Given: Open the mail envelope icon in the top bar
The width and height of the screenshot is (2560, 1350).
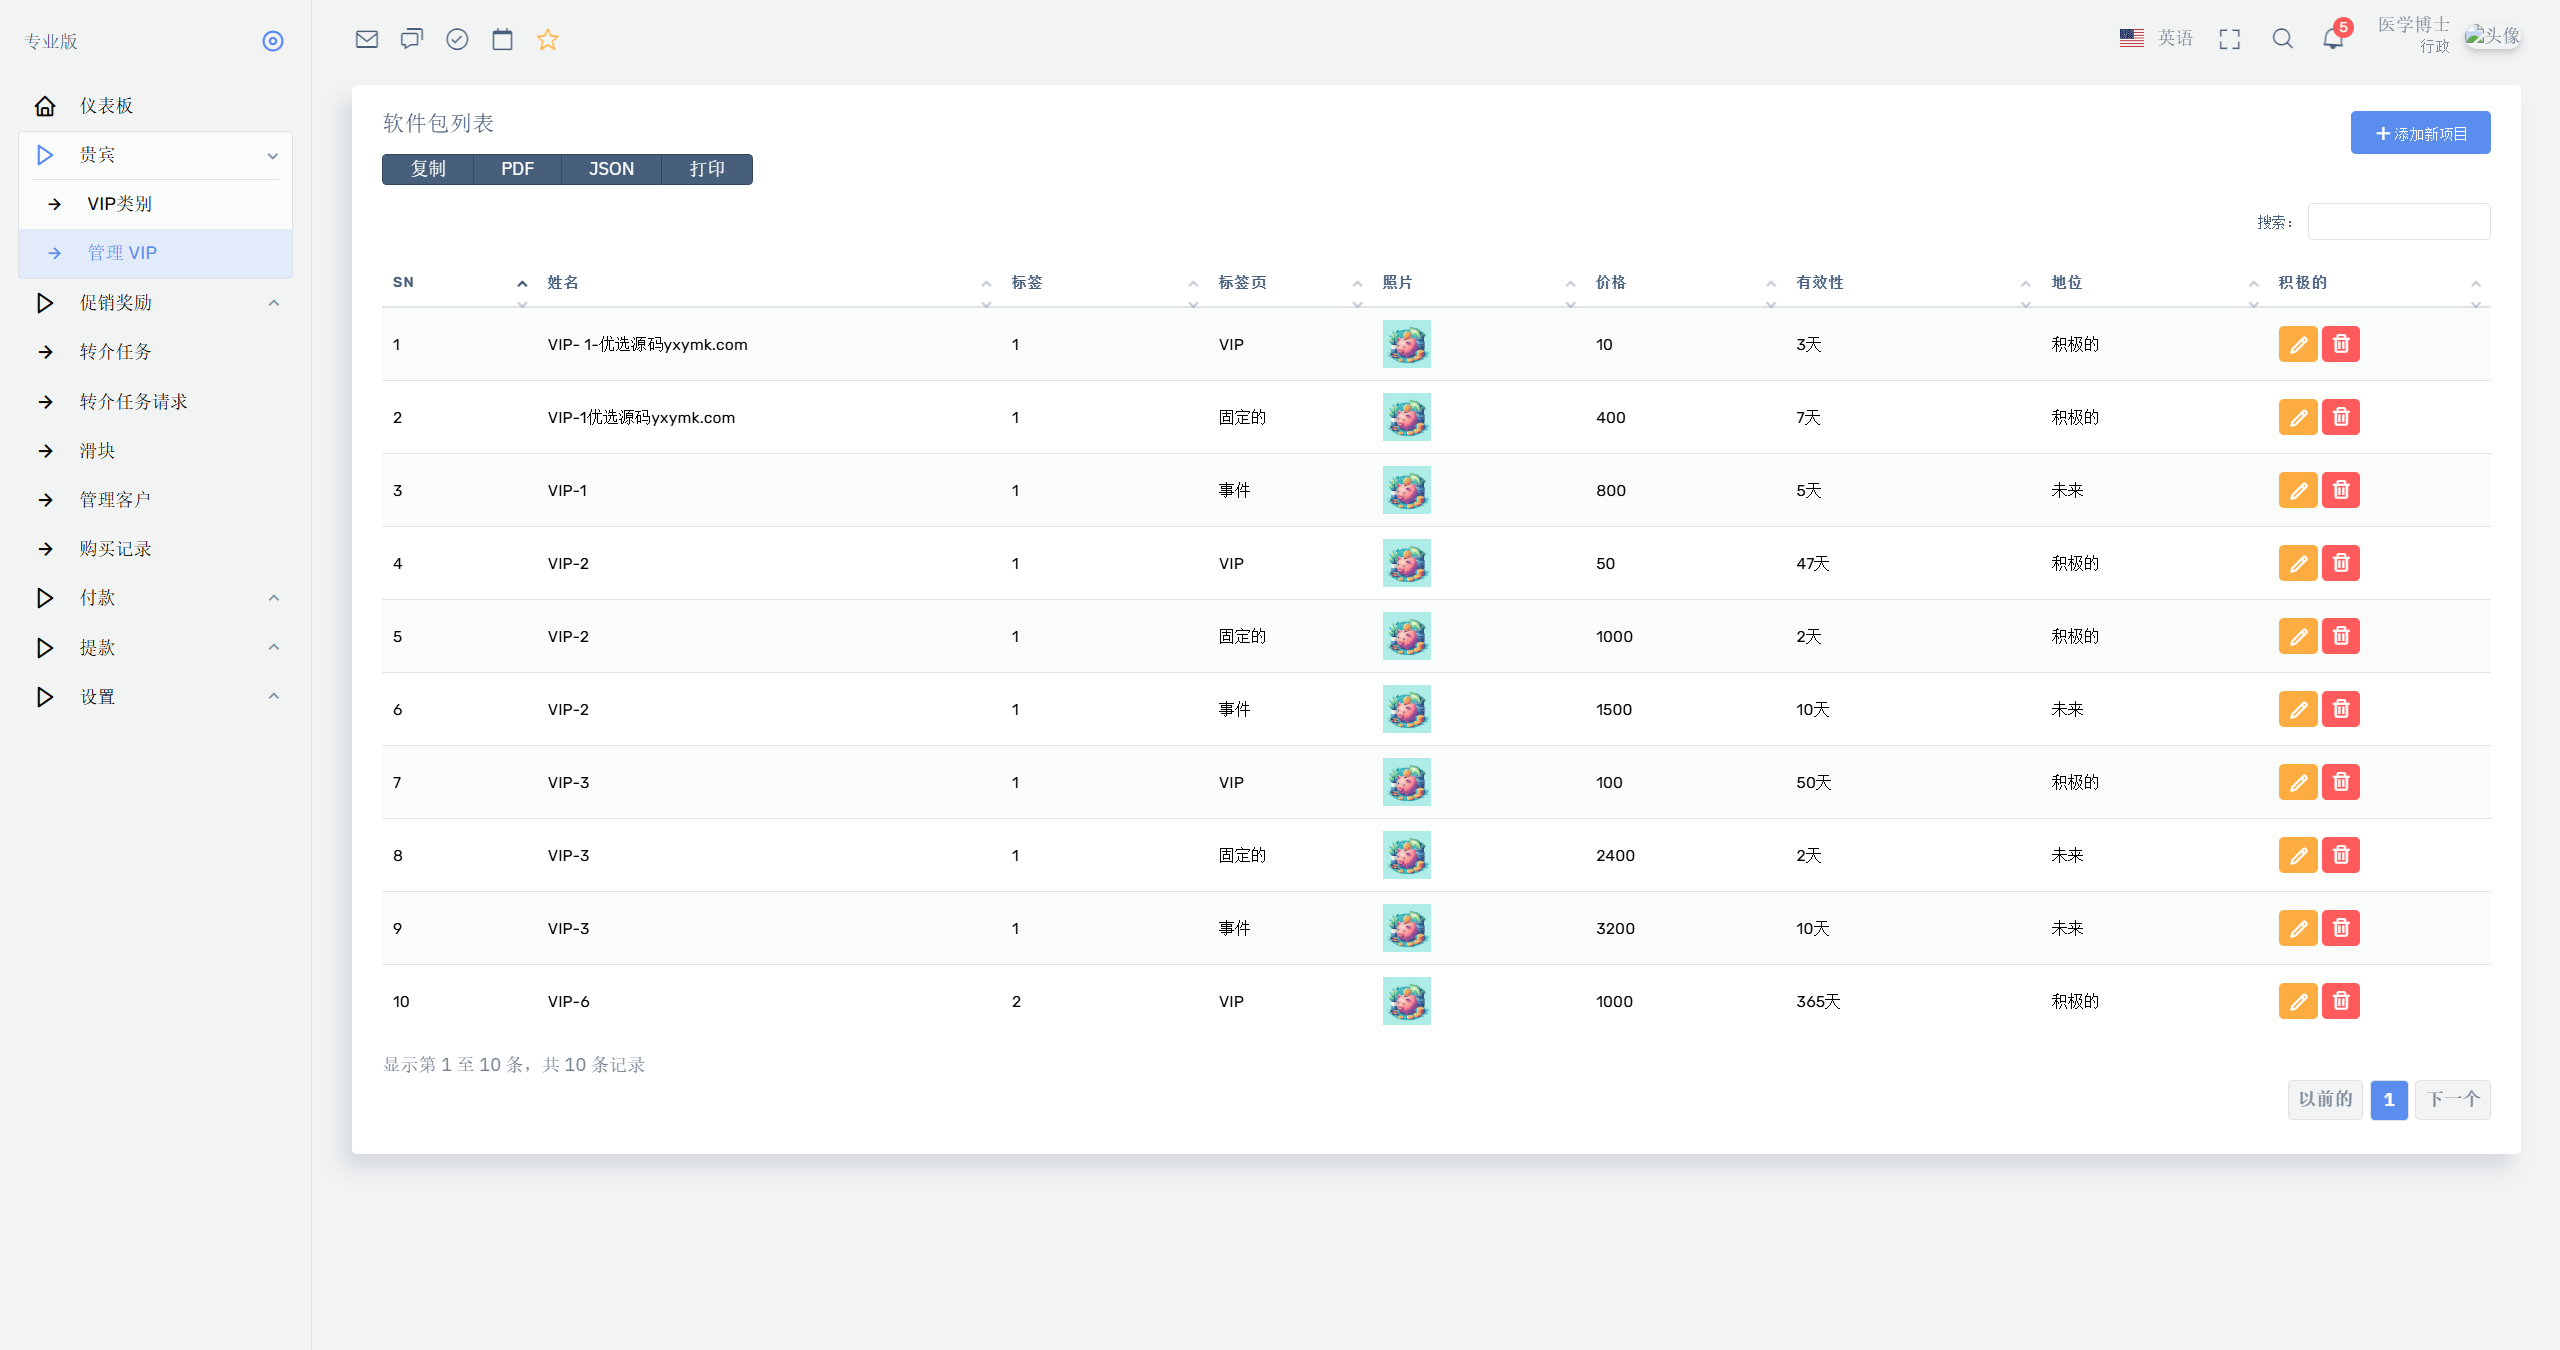Looking at the screenshot, I should [367, 39].
